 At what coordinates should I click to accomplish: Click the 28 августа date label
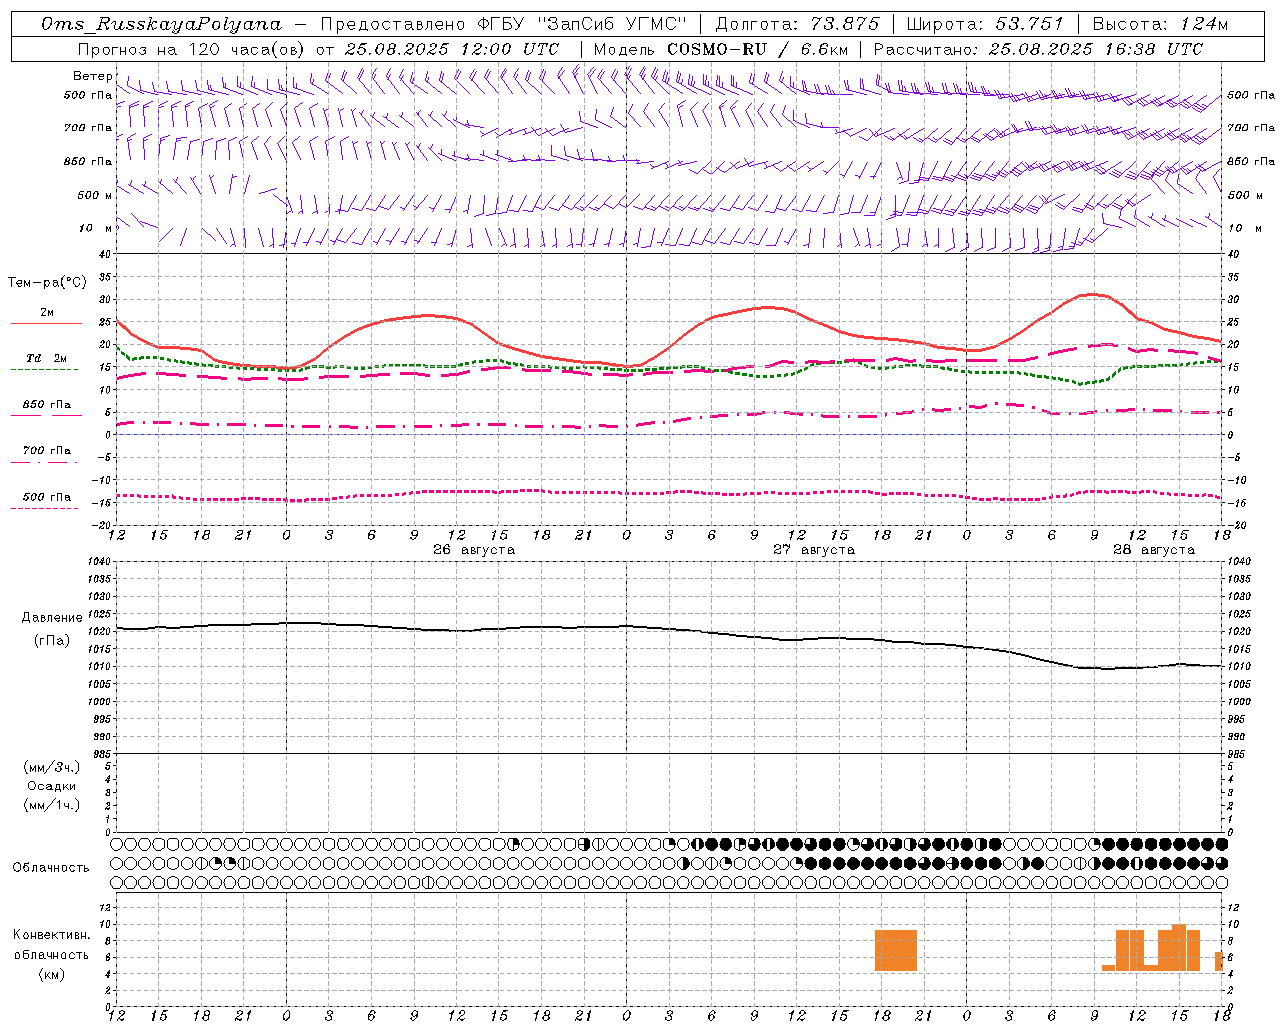coord(1154,550)
